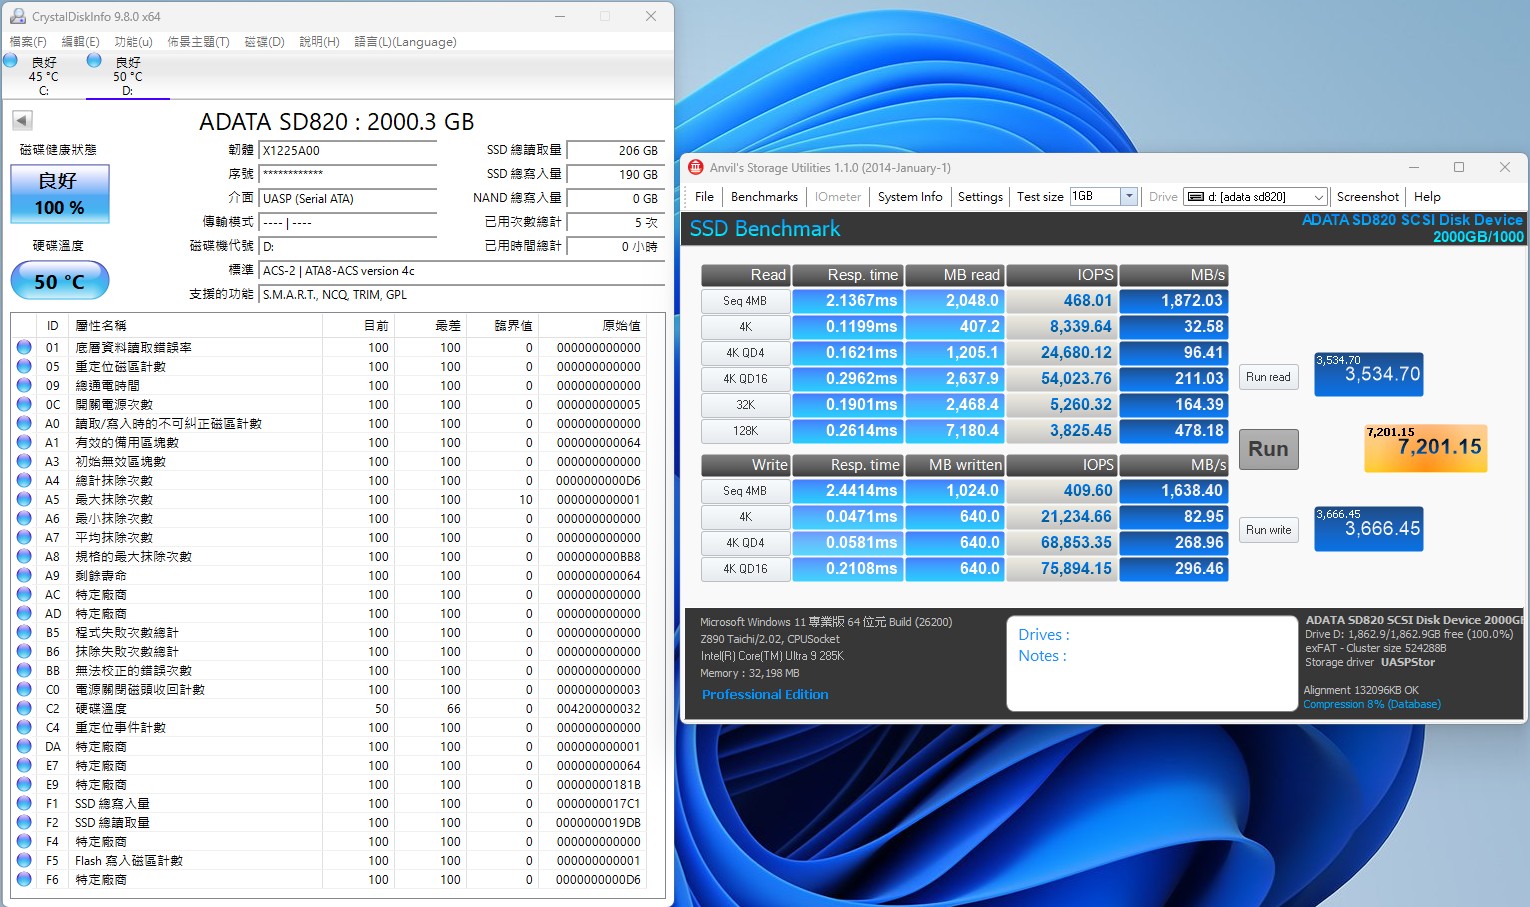Click the status orb for attribute 0C
This screenshot has height=907, width=1530.
coord(24,404)
